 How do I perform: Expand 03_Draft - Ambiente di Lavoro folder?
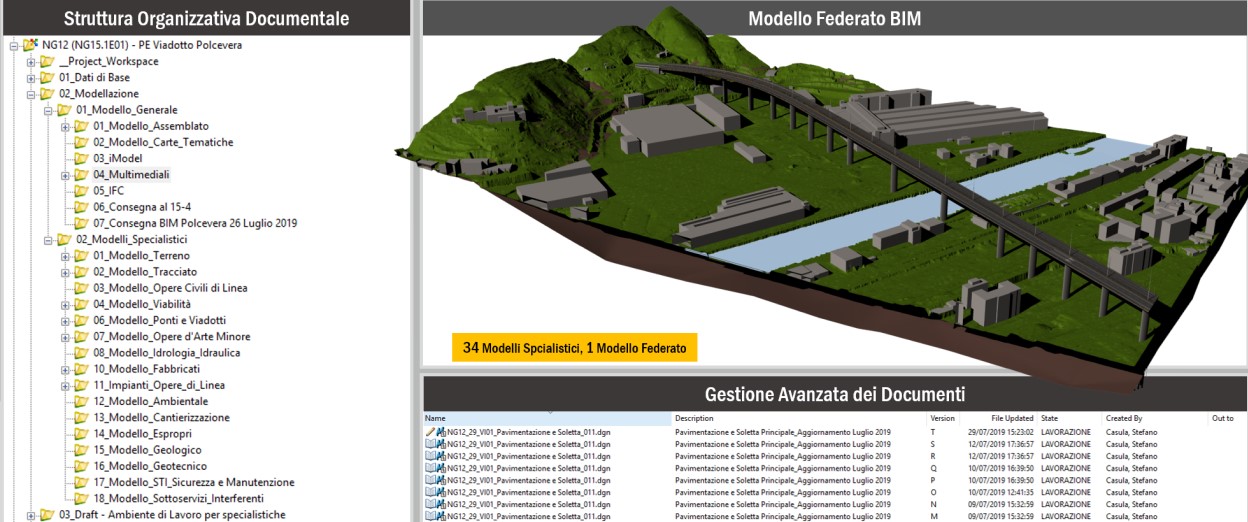coord(31,515)
